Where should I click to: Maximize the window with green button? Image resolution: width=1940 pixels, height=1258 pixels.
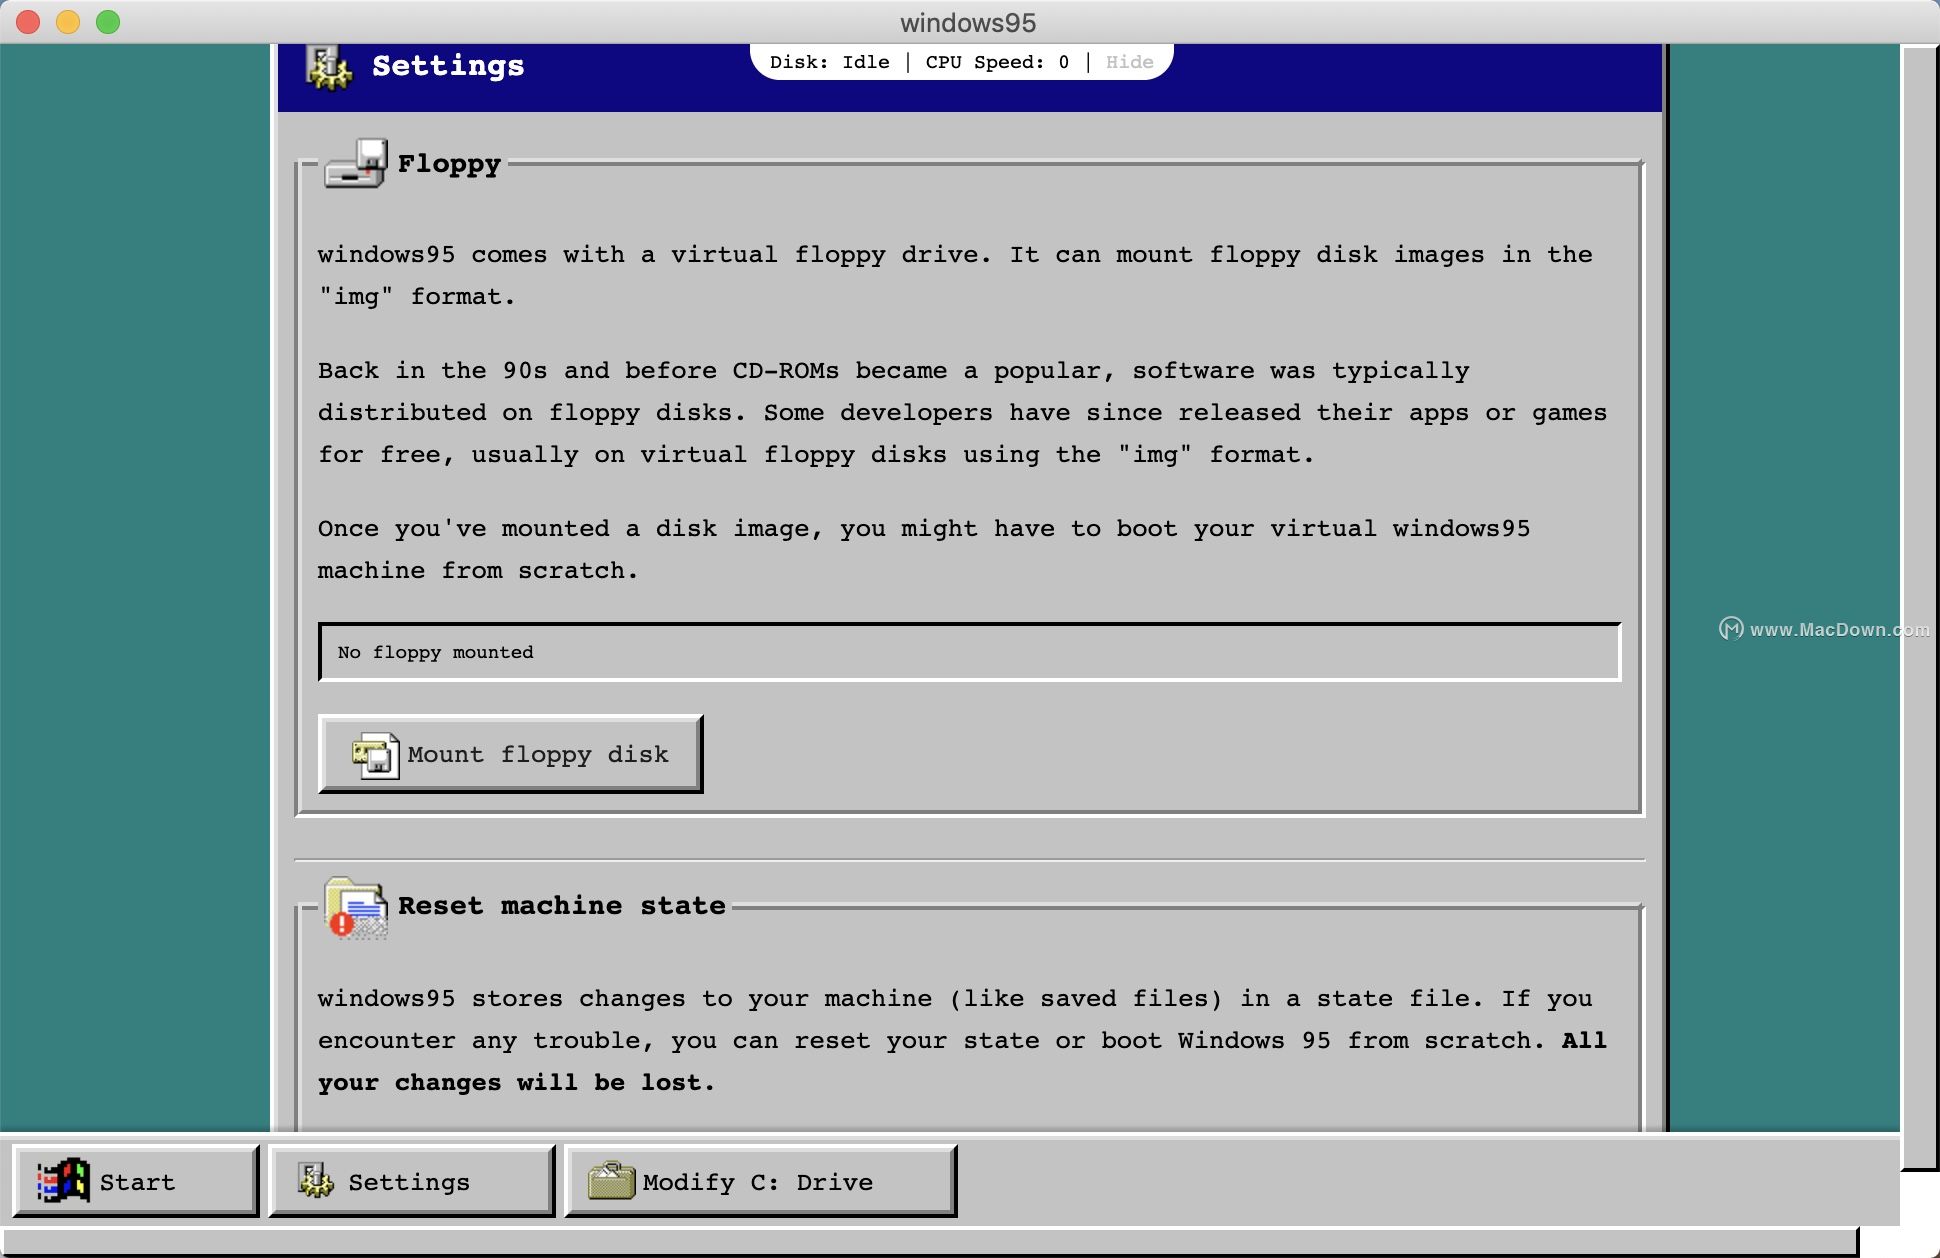(108, 22)
